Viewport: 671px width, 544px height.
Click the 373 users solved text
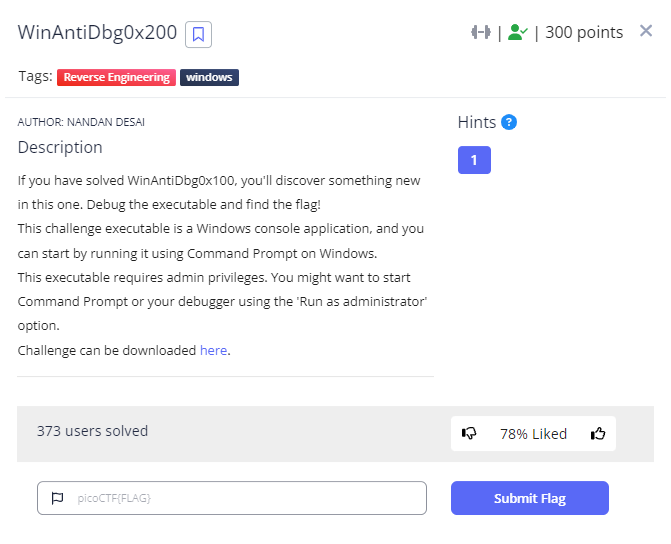click(92, 431)
